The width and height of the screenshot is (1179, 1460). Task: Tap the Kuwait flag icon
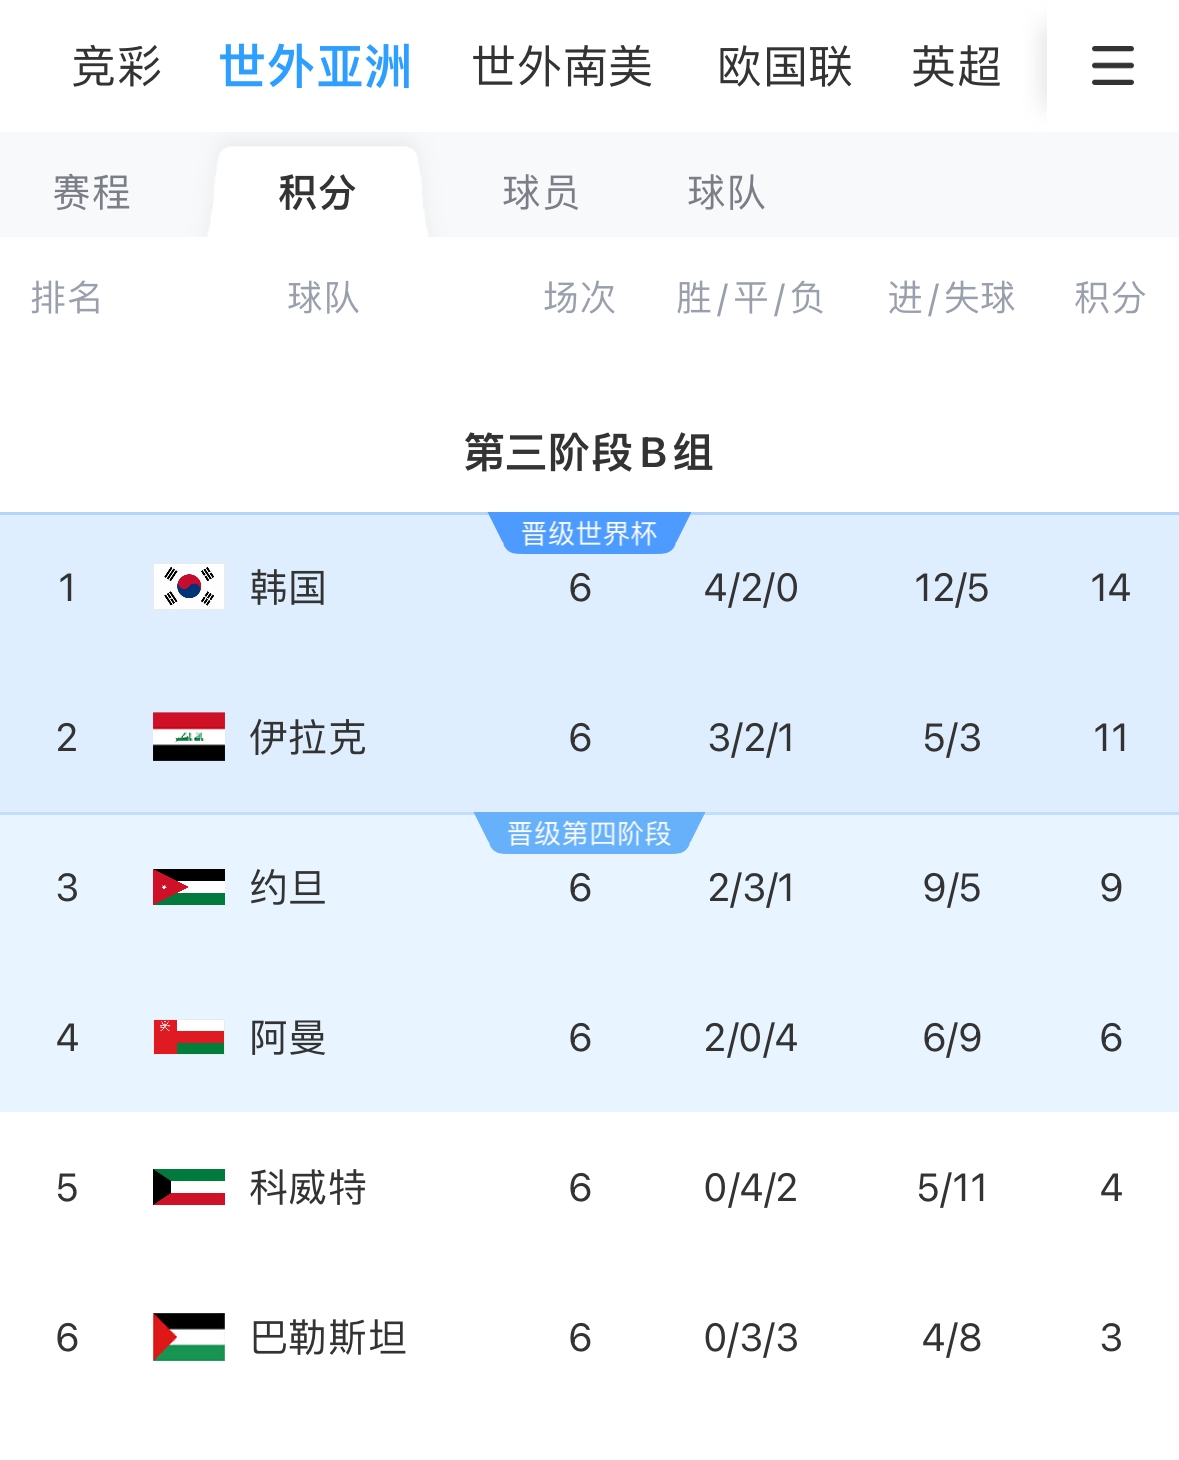[189, 1187]
